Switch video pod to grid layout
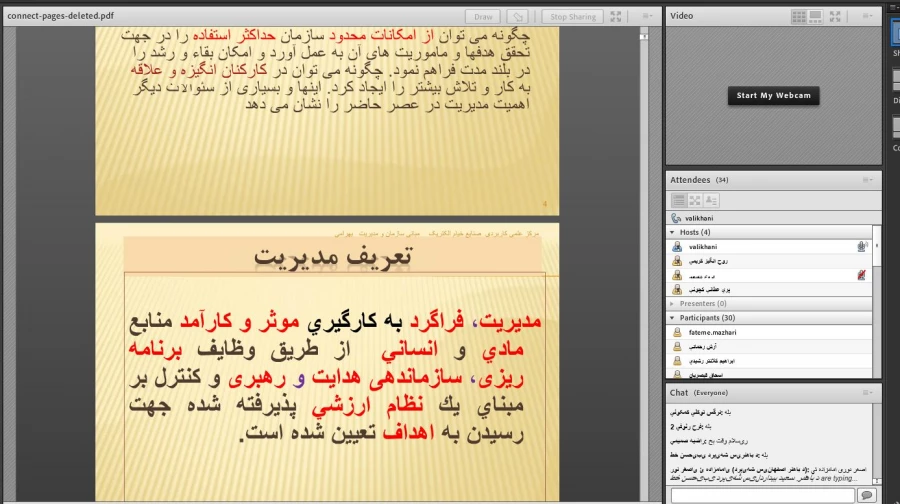 click(799, 16)
